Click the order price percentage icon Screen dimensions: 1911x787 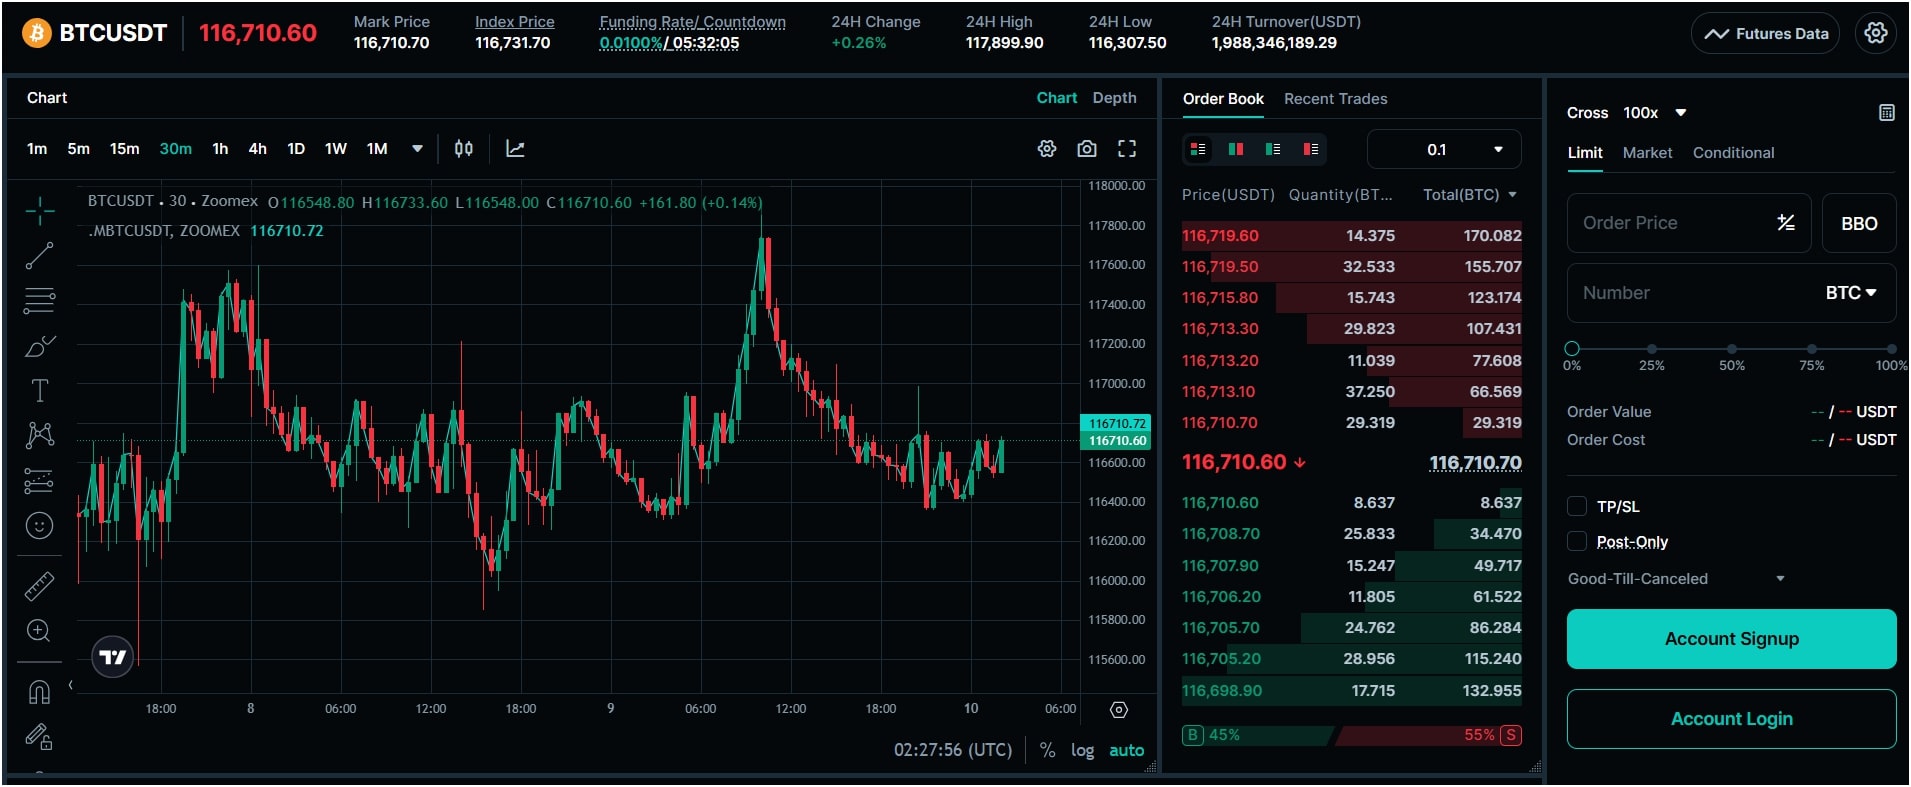click(x=1786, y=223)
